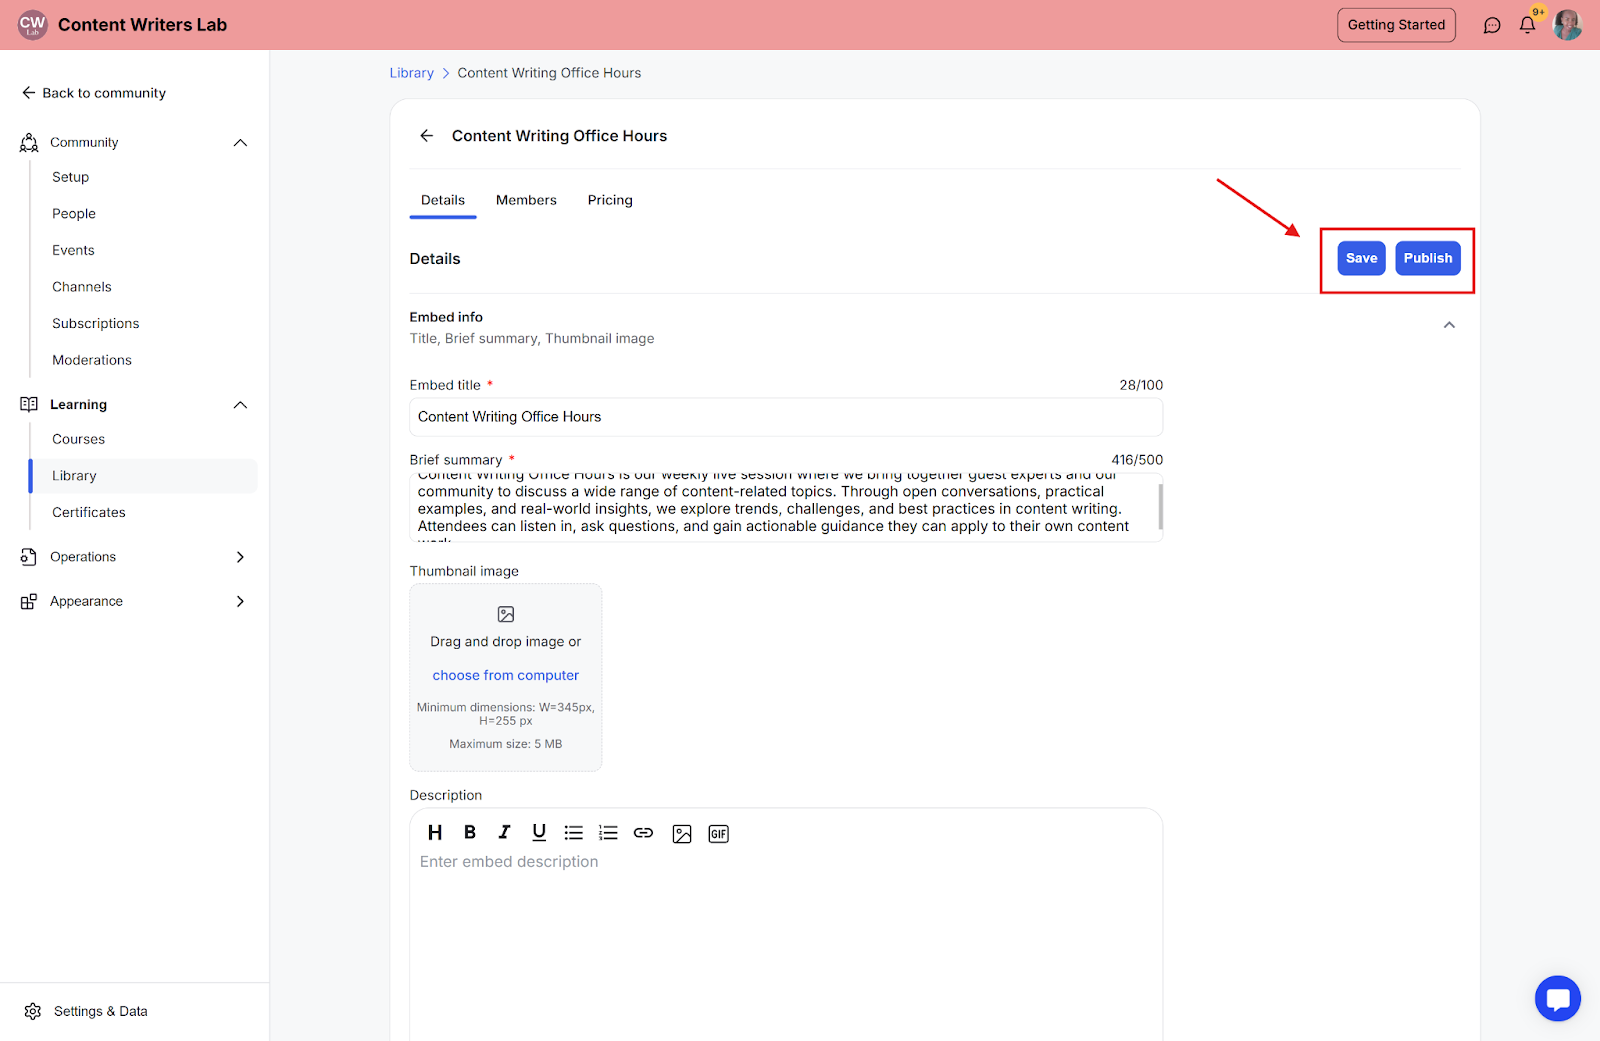Image resolution: width=1600 pixels, height=1041 pixels.
Task: Collapse the Community sidebar group
Action: [x=240, y=143]
